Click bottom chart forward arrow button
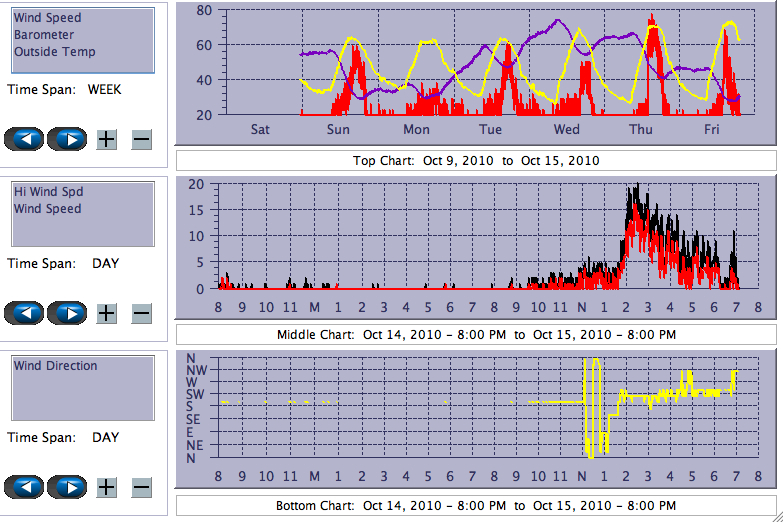Screen dimensions: 783x523 [68, 487]
